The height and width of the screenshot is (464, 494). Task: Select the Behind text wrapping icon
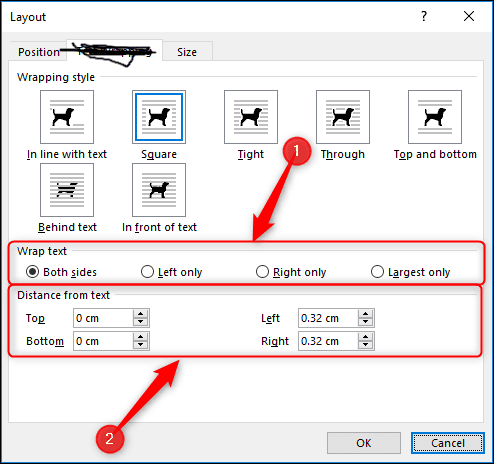67,190
